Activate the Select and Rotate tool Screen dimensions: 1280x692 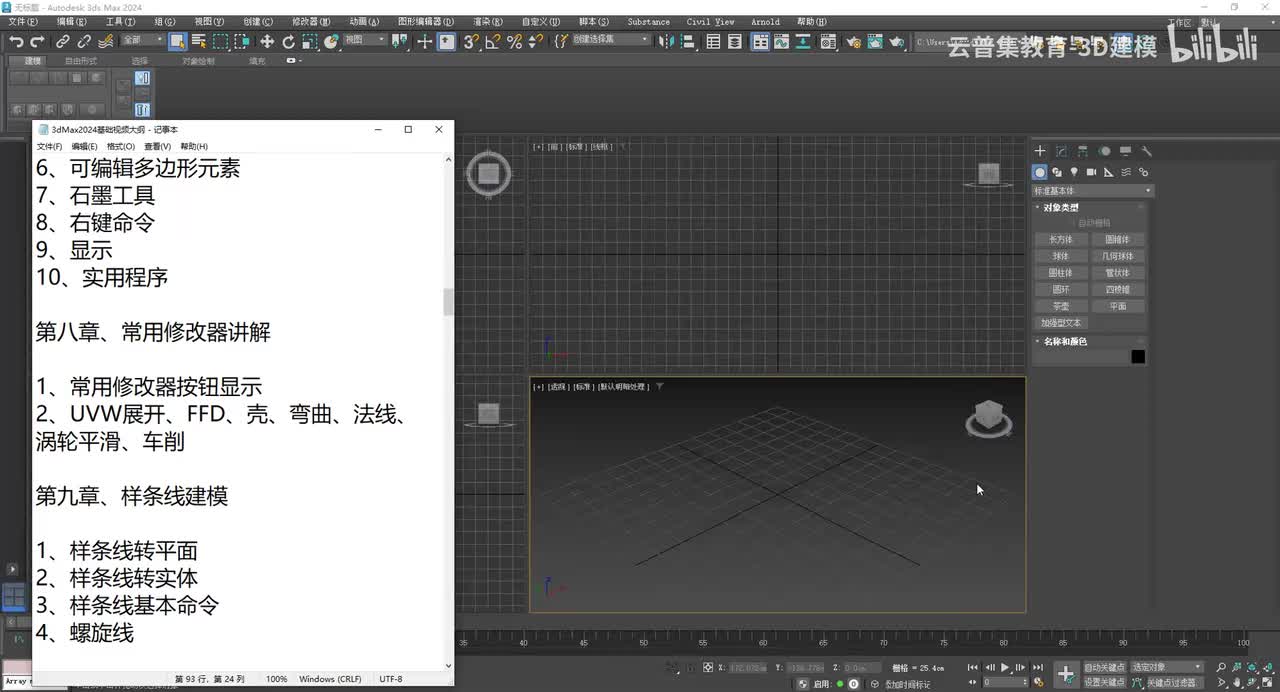coord(289,41)
